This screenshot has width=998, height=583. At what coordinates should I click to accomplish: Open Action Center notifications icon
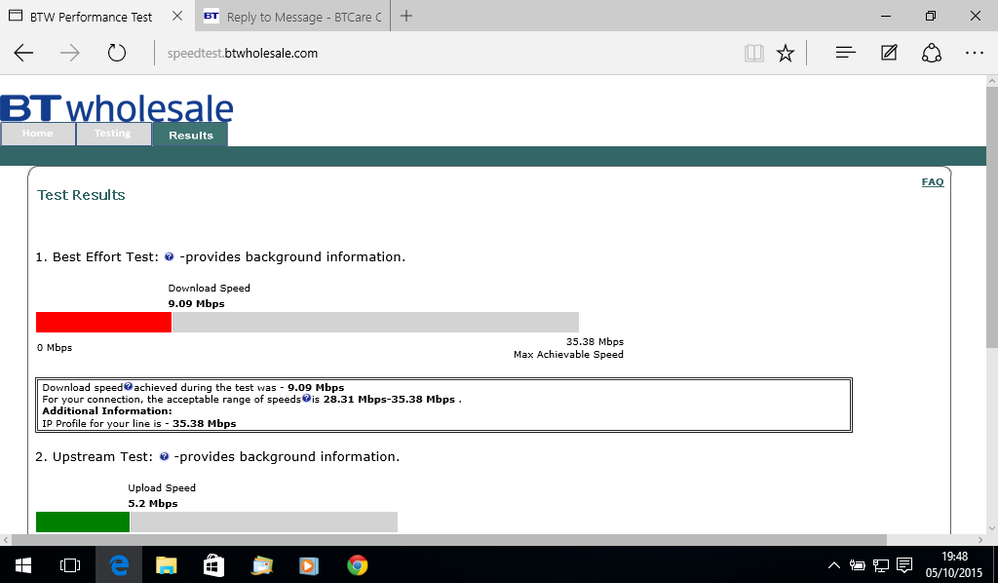[904, 565]
